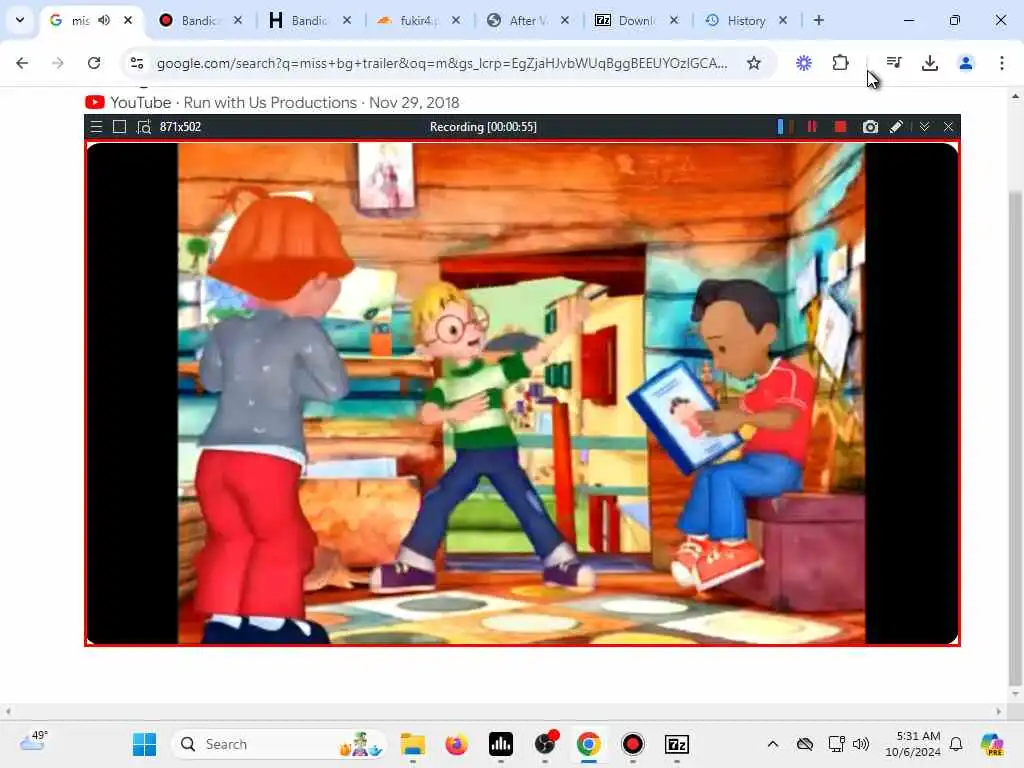Close the Google search tab
Viewport: 1024px width, 768px height.
click(128, 20)
